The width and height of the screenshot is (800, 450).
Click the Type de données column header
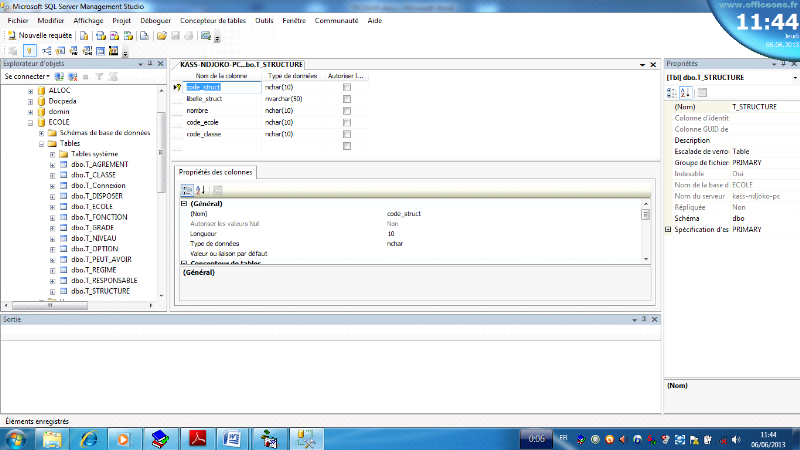(293, 76)
